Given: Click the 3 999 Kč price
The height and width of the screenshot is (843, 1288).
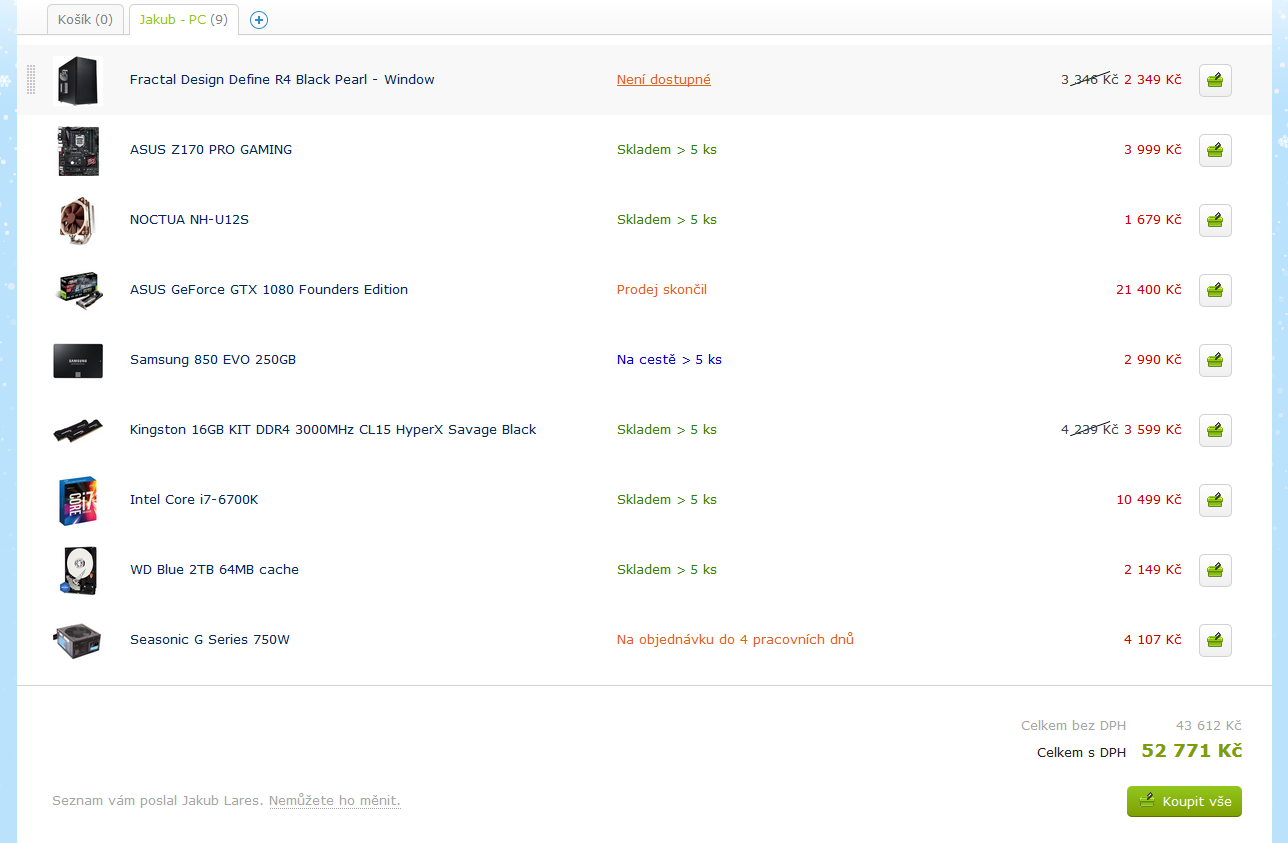Looking at the screenshot, I should 1153,150.
